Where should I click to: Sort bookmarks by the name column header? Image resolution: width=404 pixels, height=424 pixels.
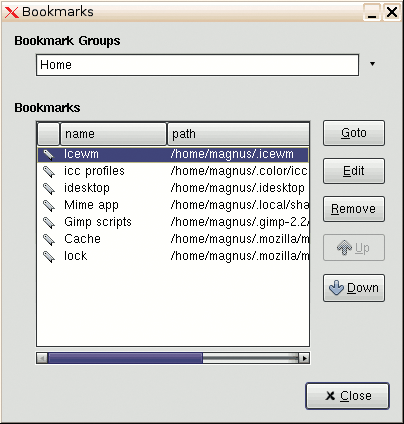point(113,134)
